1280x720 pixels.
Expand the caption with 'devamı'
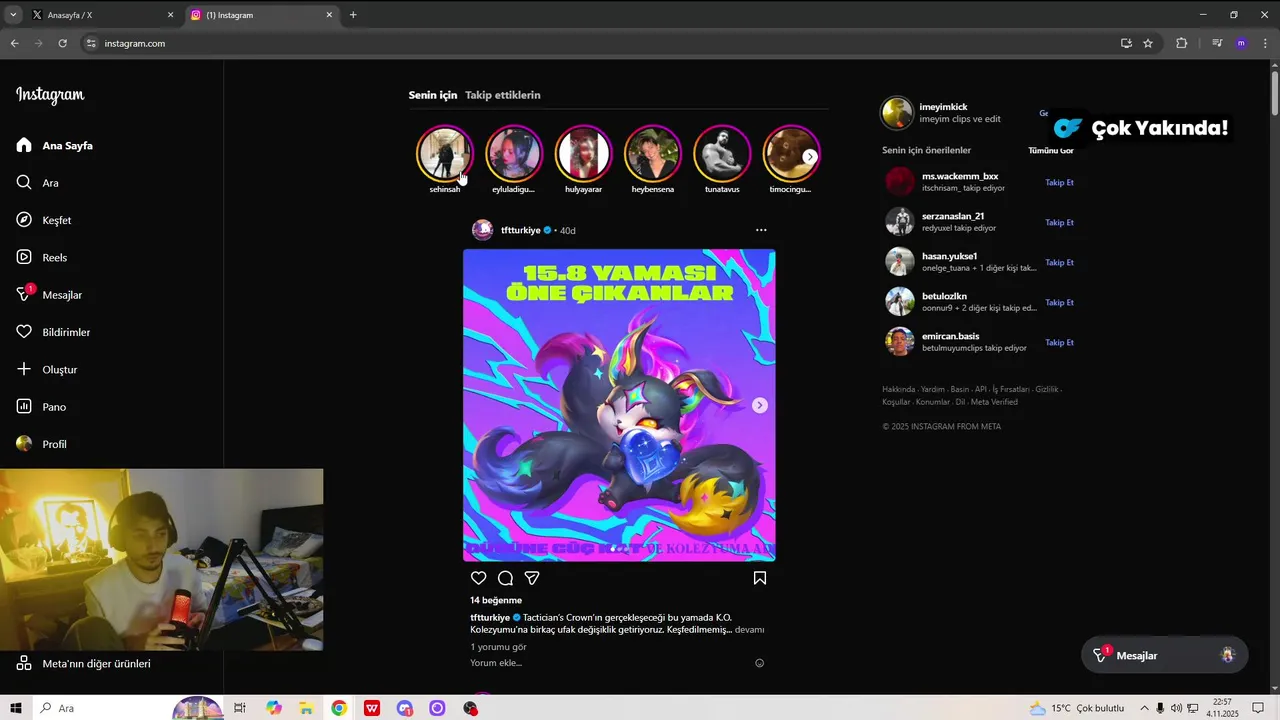pos(749,630)
